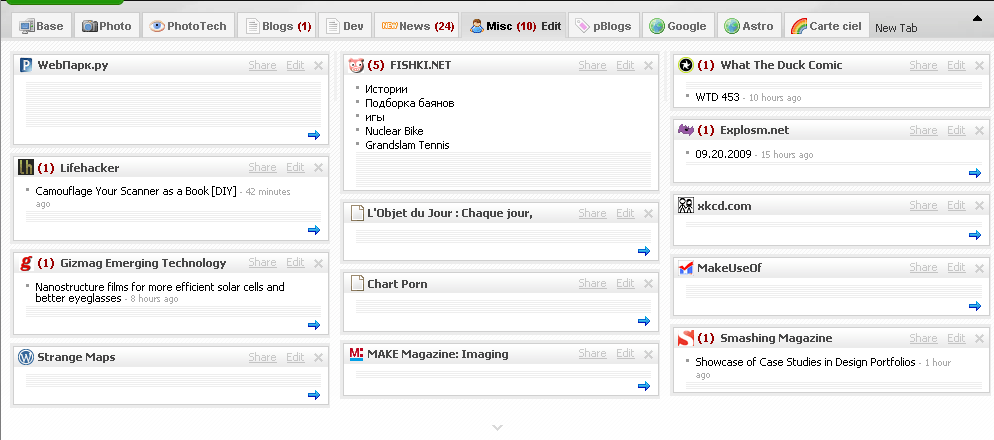Viewport: 994px width, 440px height.
Task: Edit the Misc tab
Action: pos(551,26)
